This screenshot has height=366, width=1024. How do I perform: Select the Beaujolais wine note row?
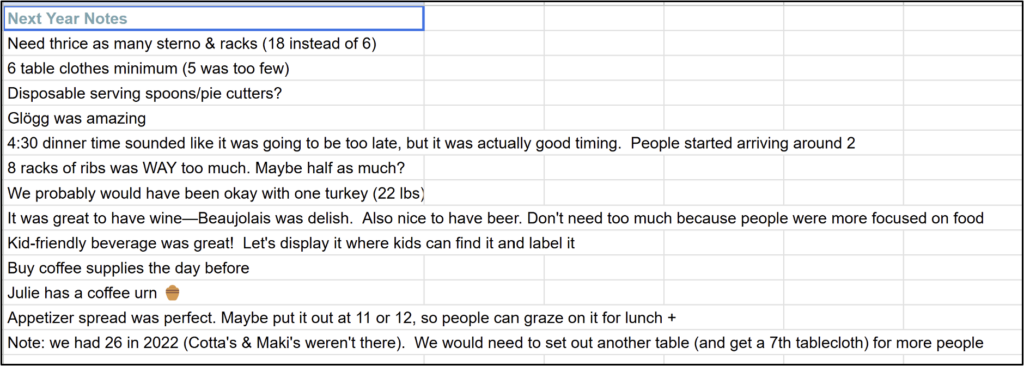coord(496,218)
